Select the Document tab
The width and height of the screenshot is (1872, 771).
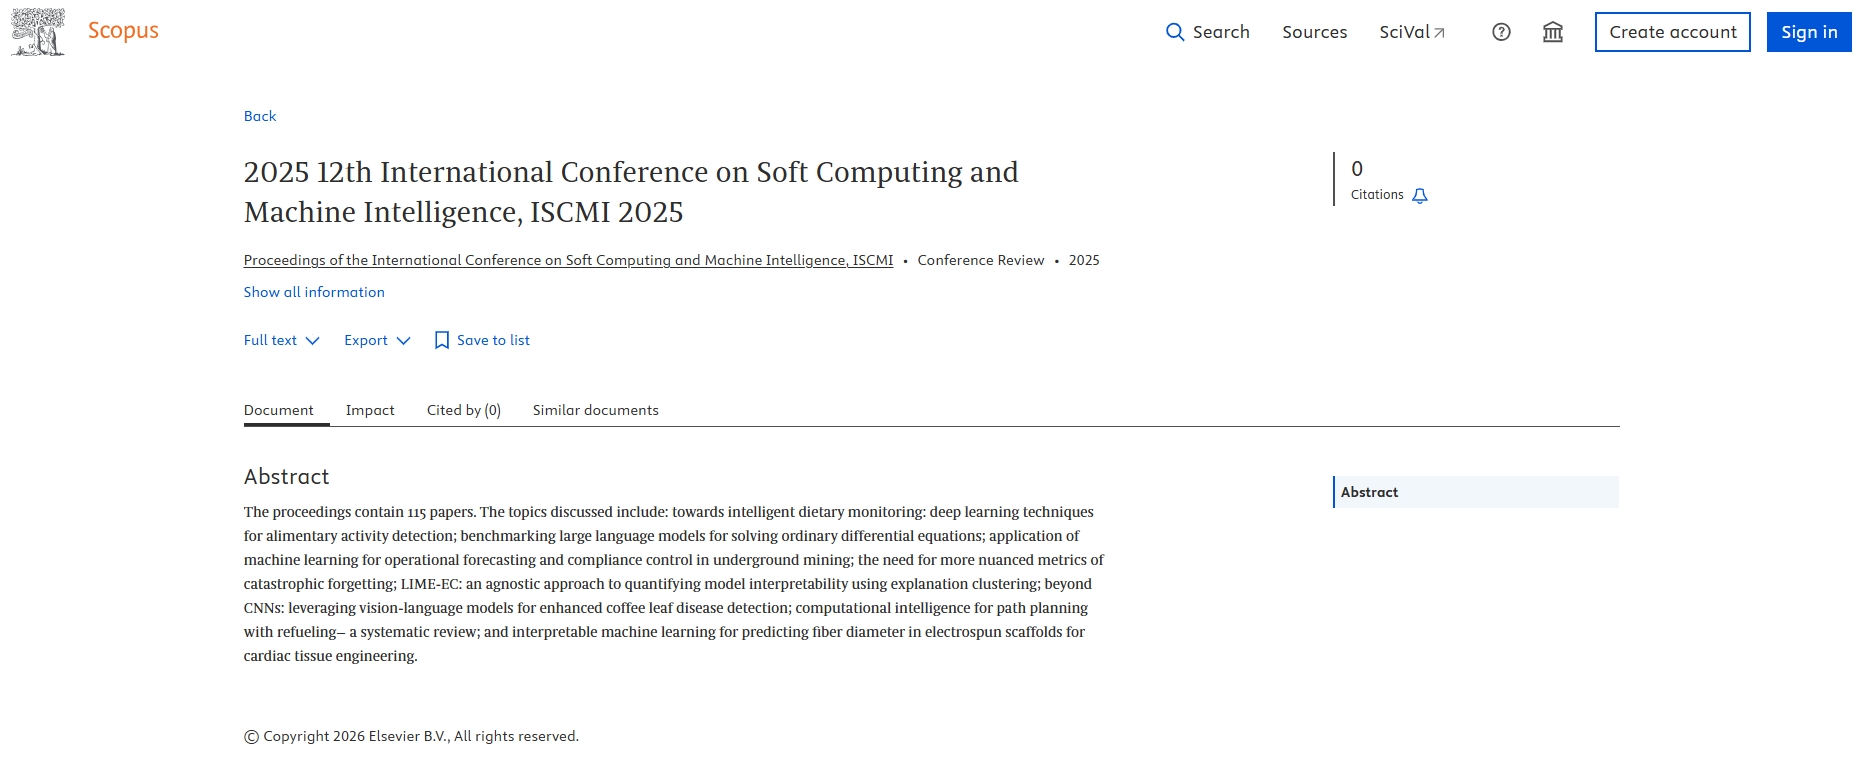click(278, 410)
